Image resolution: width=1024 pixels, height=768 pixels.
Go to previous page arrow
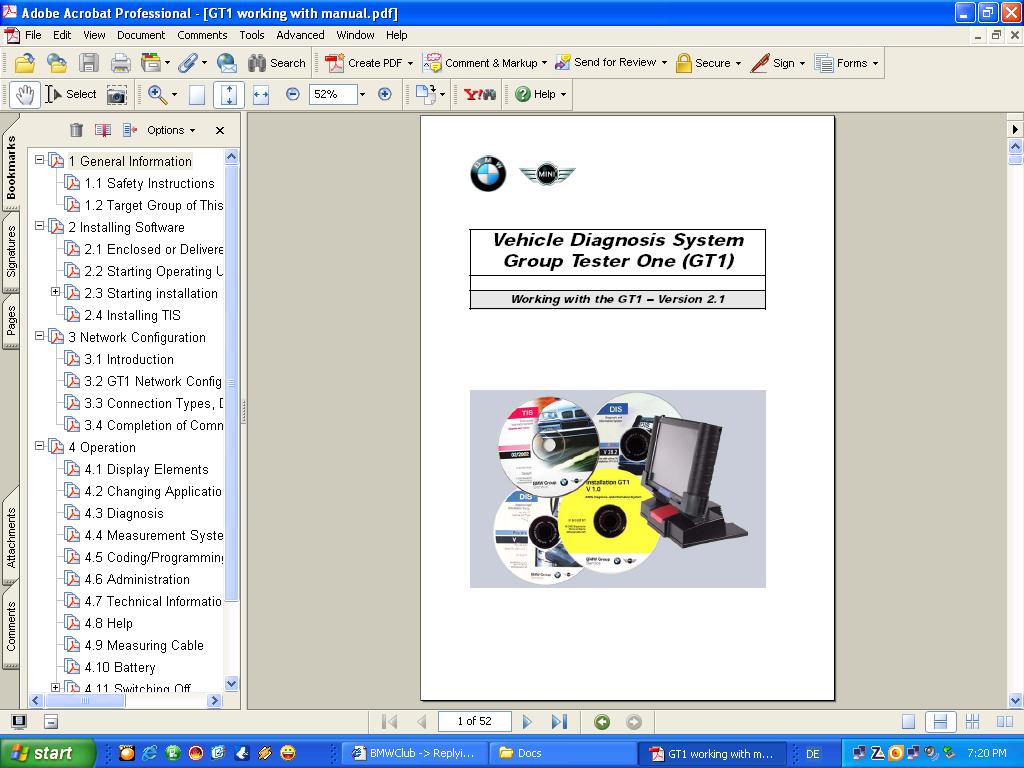click(422, 722)
